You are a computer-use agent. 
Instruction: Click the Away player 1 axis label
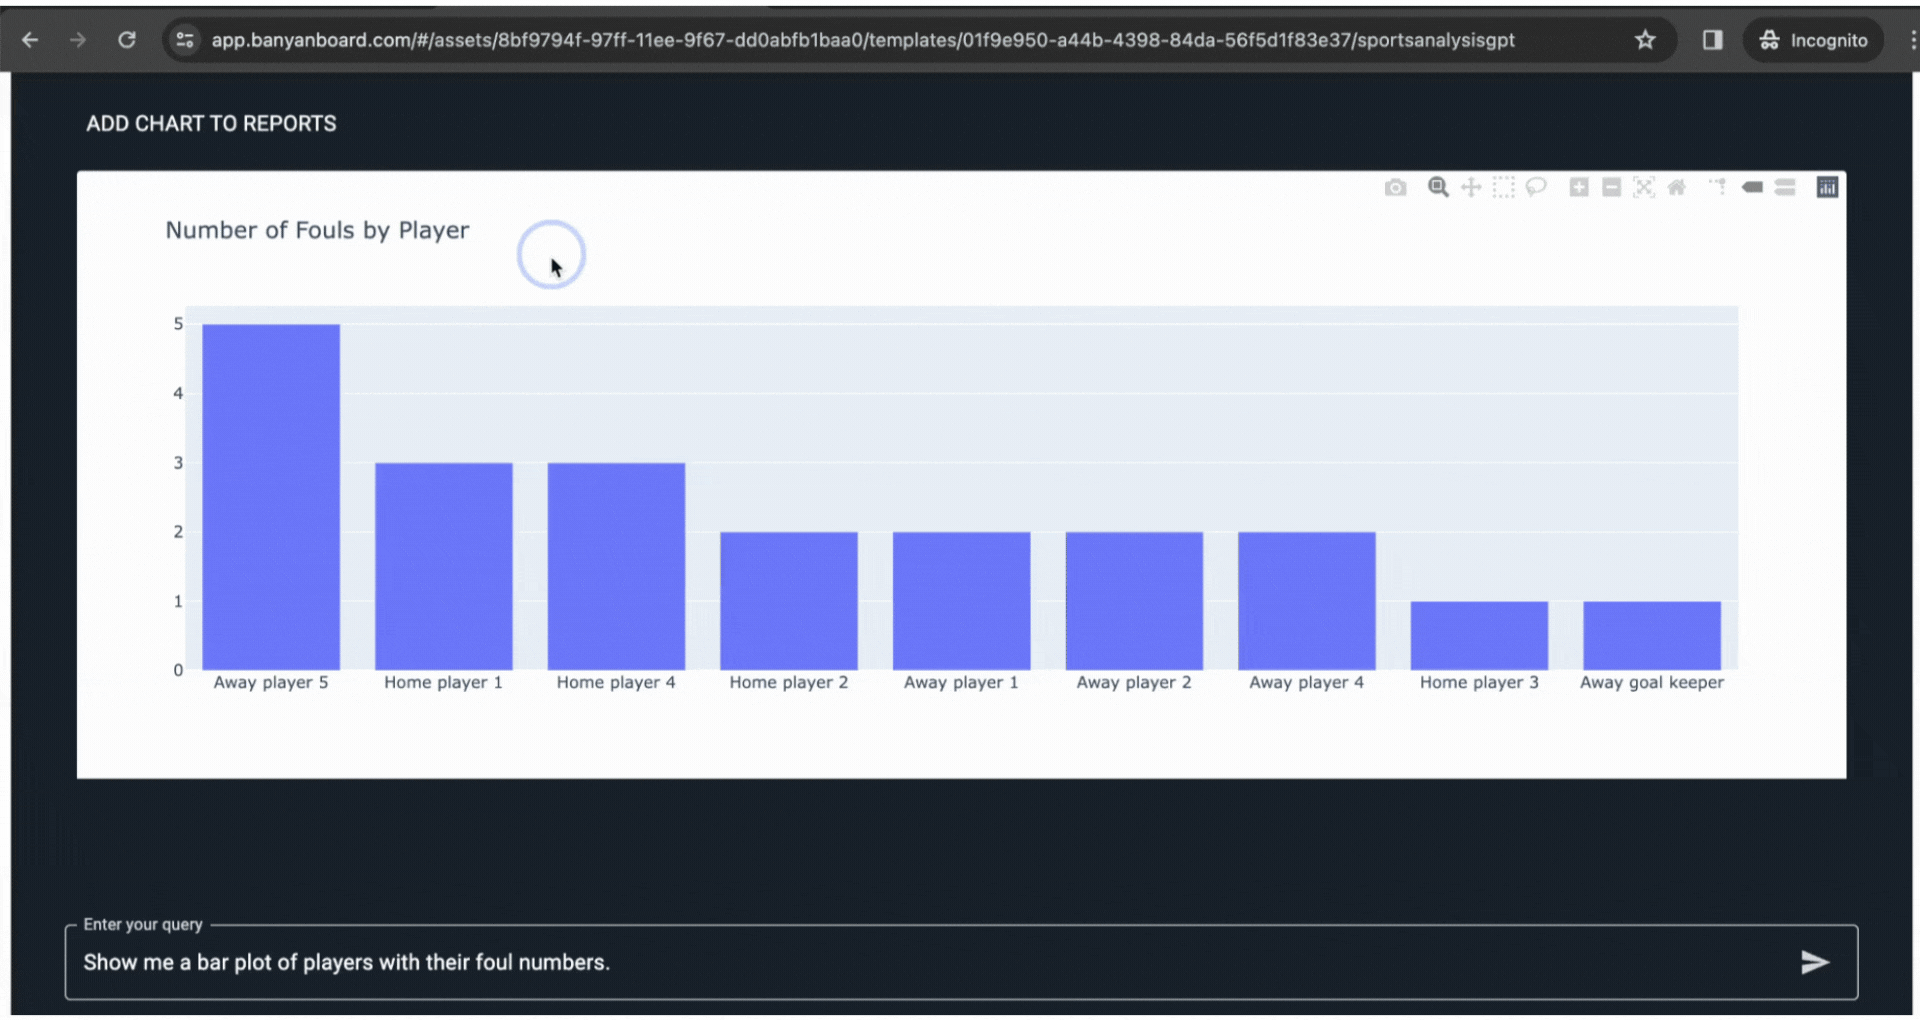961,682
